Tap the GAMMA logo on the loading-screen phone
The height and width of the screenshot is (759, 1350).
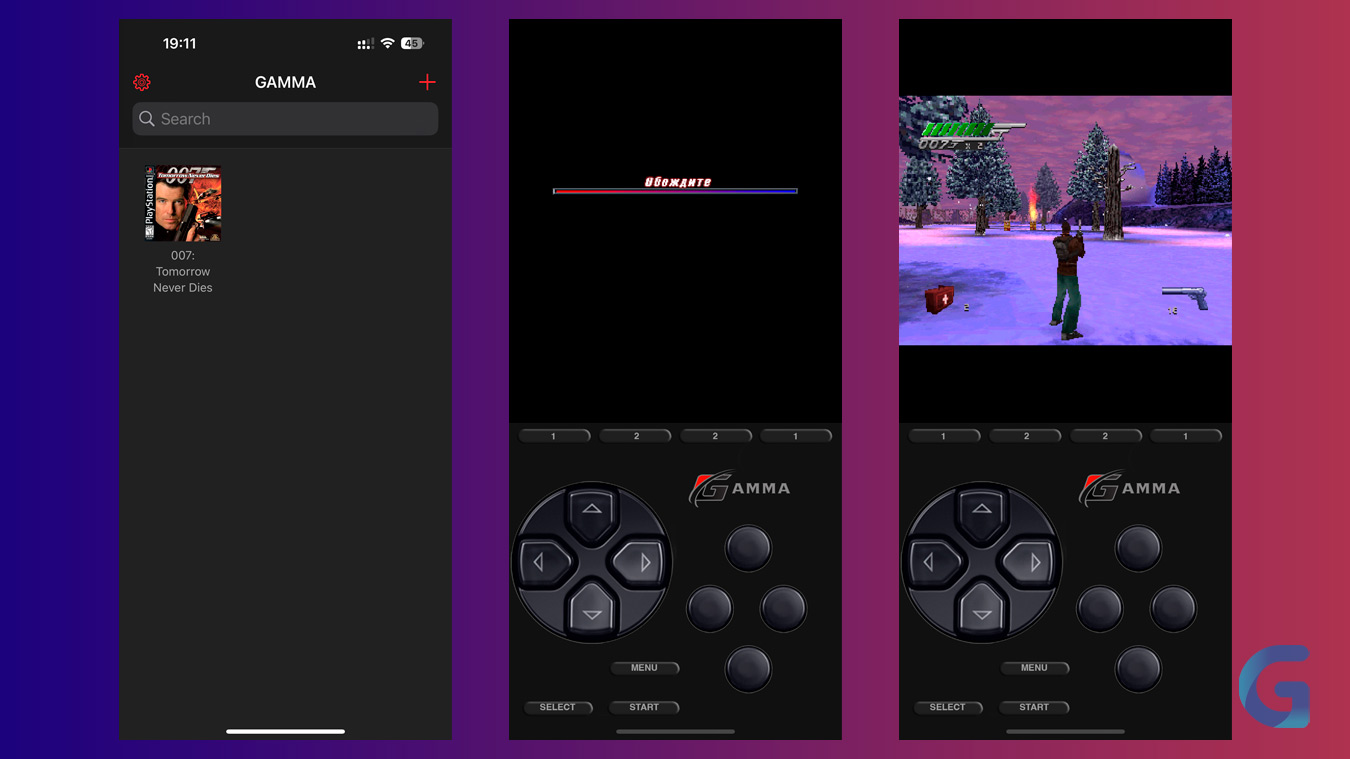[739, 488]
